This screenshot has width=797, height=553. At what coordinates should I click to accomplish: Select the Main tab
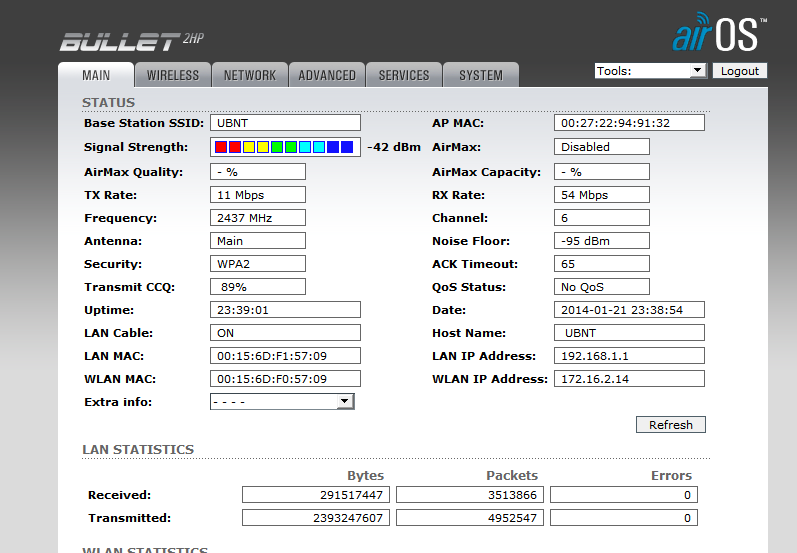(96, 75)
